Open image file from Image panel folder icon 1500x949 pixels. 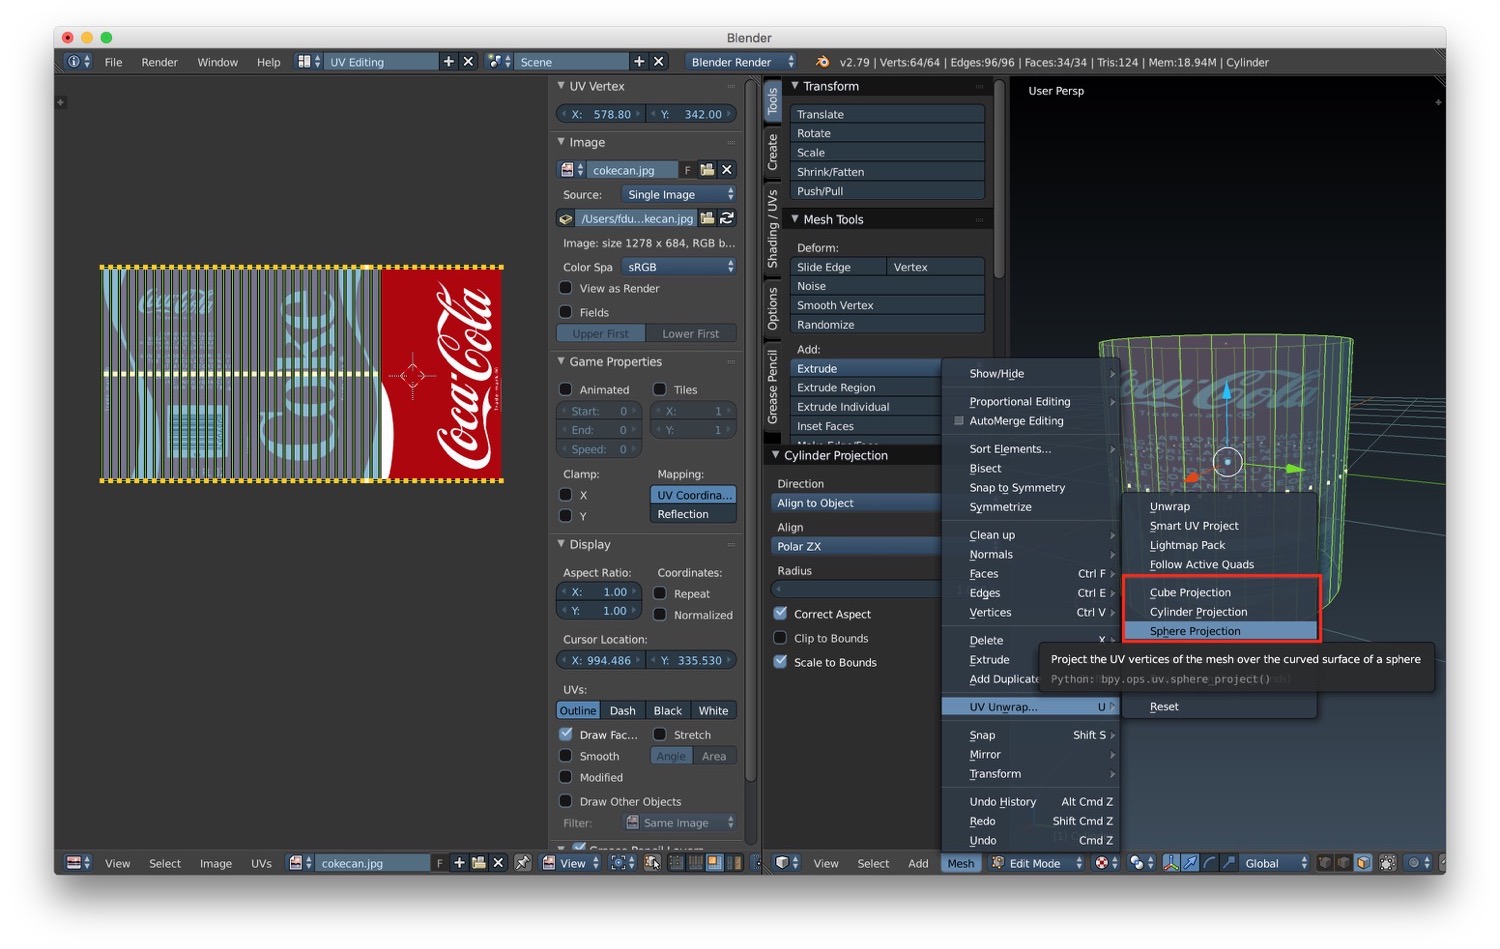[707, 170]
